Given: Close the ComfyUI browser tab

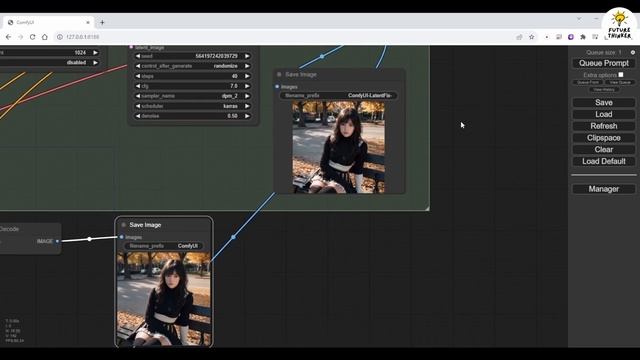Looking at the screenshot, I should pyautogui.click(x=88, y=22).
